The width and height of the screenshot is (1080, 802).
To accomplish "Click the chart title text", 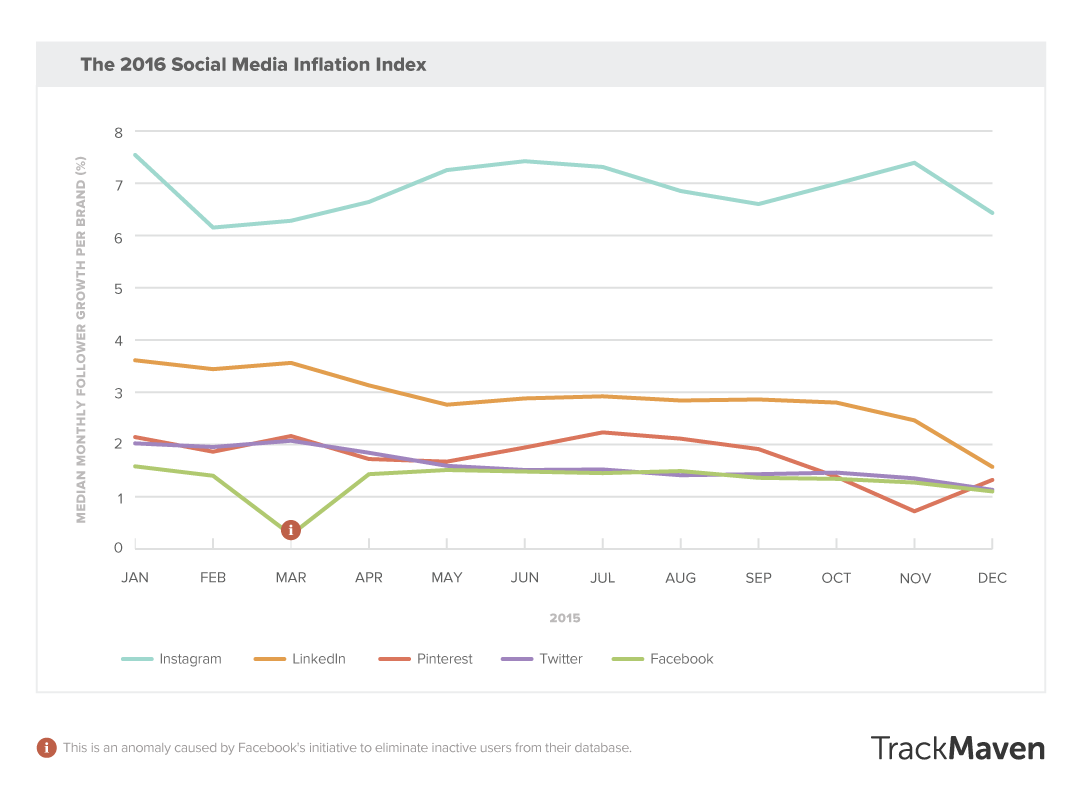I will (253, 64).
